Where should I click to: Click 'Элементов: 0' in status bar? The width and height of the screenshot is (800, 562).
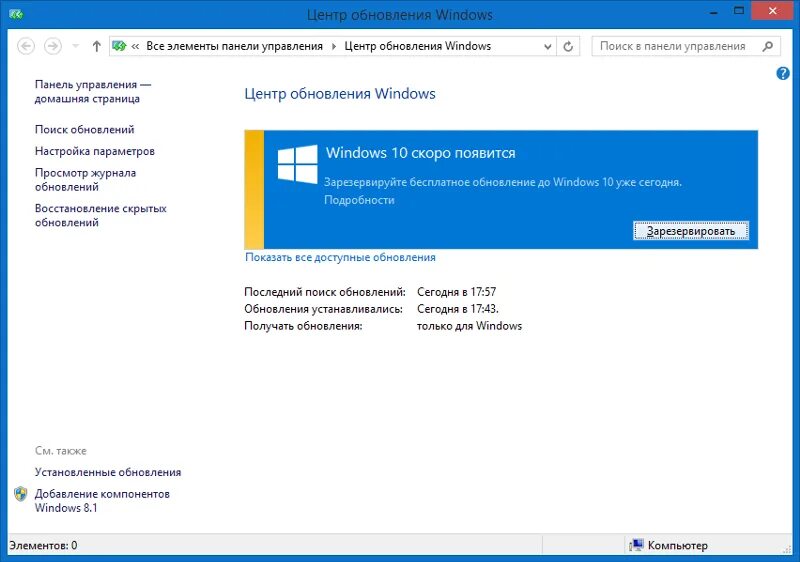tap(43, 546)
